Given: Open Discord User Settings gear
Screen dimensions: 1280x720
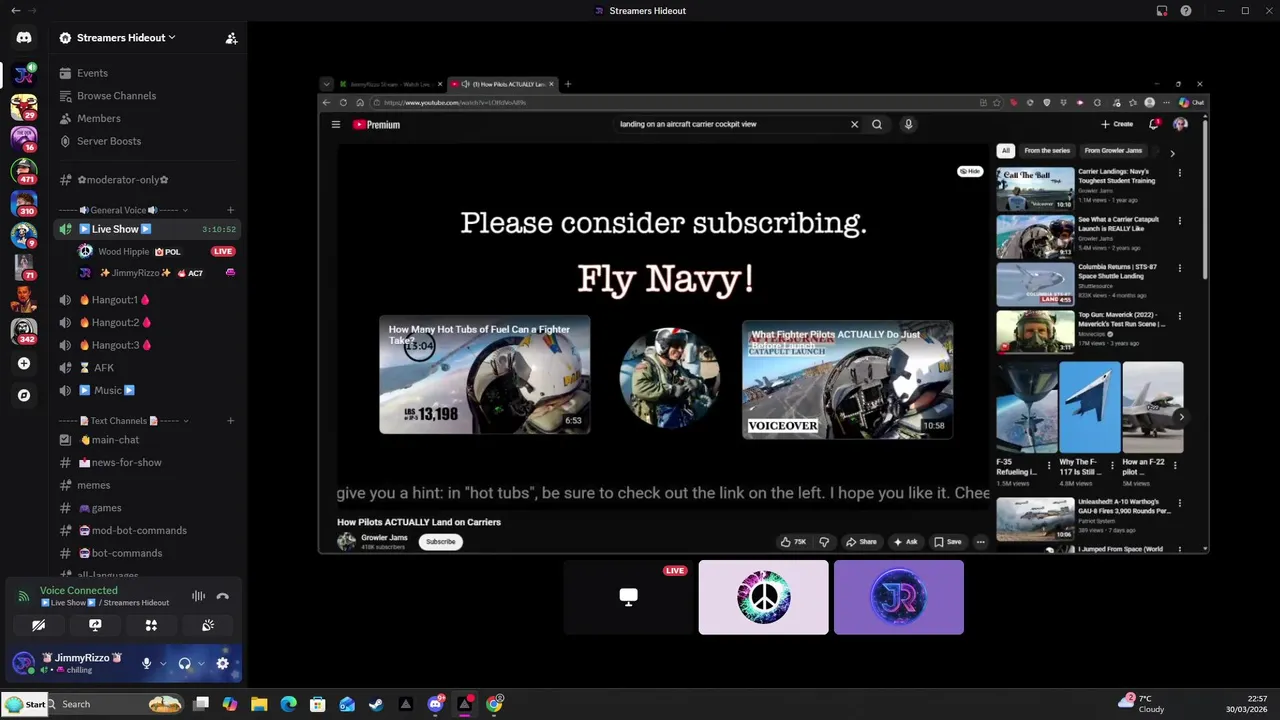Looking at the screenshot, I should point(223,663).
